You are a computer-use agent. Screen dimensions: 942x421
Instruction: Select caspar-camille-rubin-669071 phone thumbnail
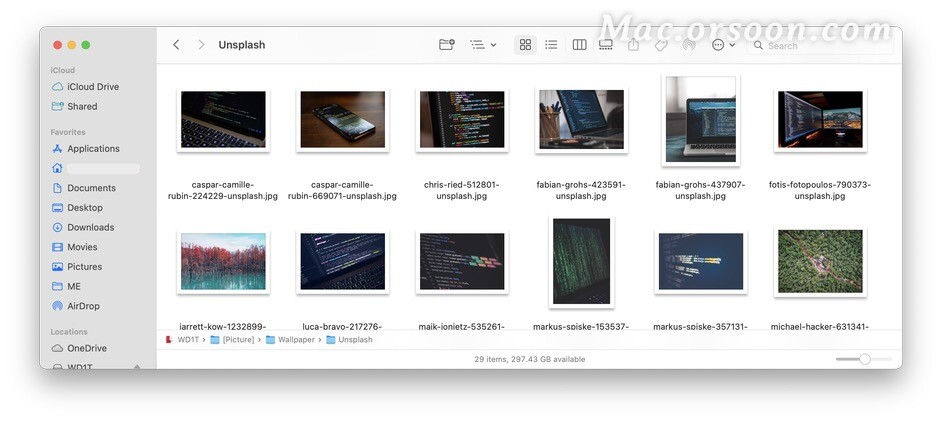pos(342,120)
